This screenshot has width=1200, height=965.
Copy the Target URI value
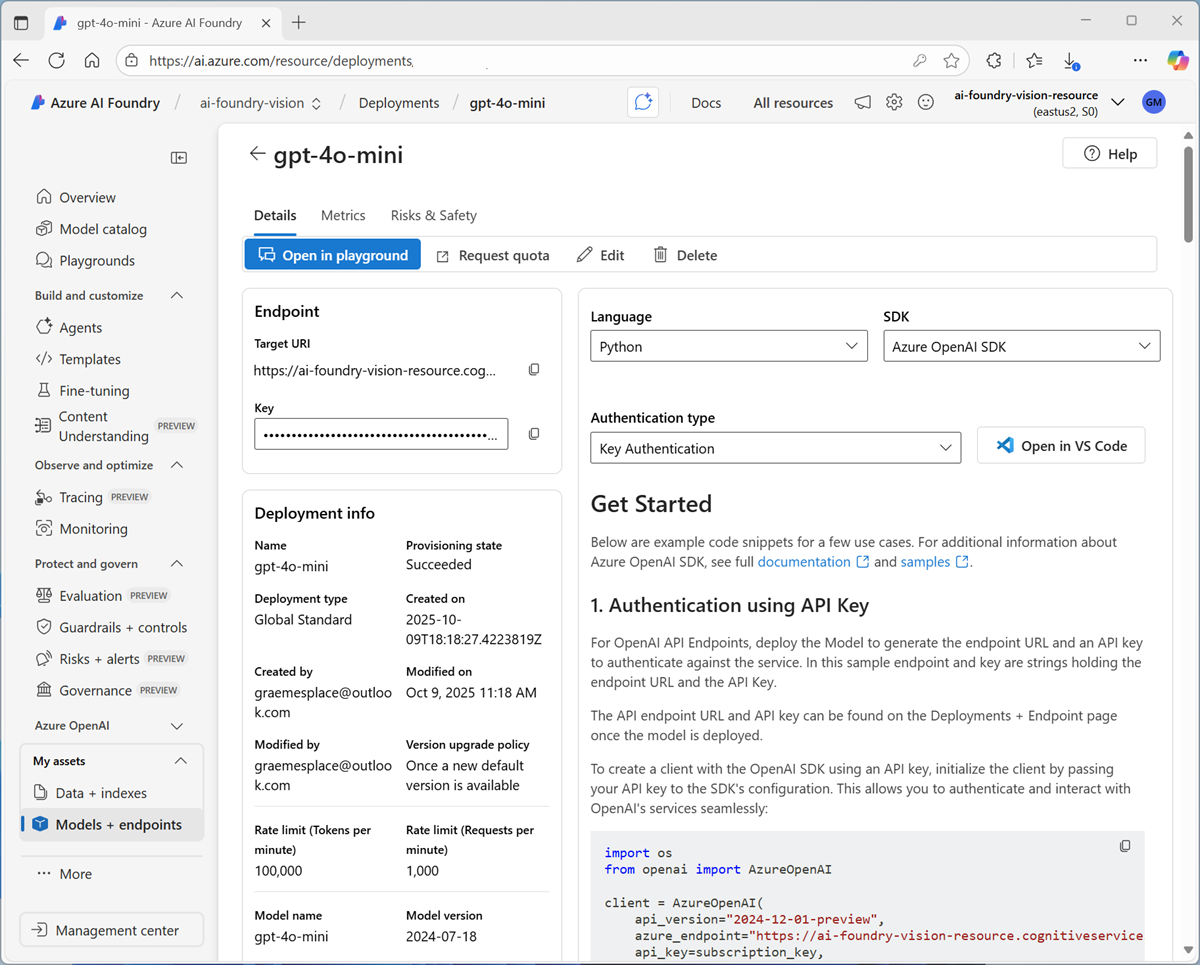(x=534, y=370)
